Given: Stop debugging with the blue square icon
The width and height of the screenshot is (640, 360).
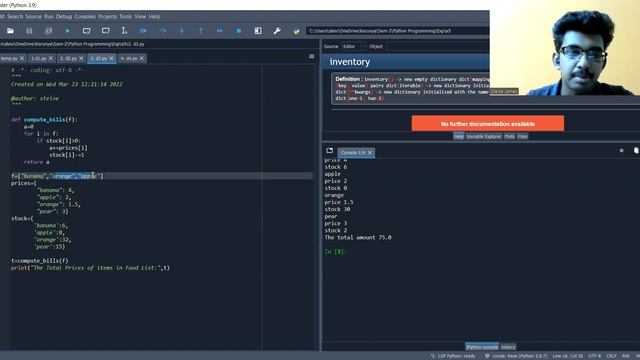Looking at the screenshot, I should (x=239, y=31).
